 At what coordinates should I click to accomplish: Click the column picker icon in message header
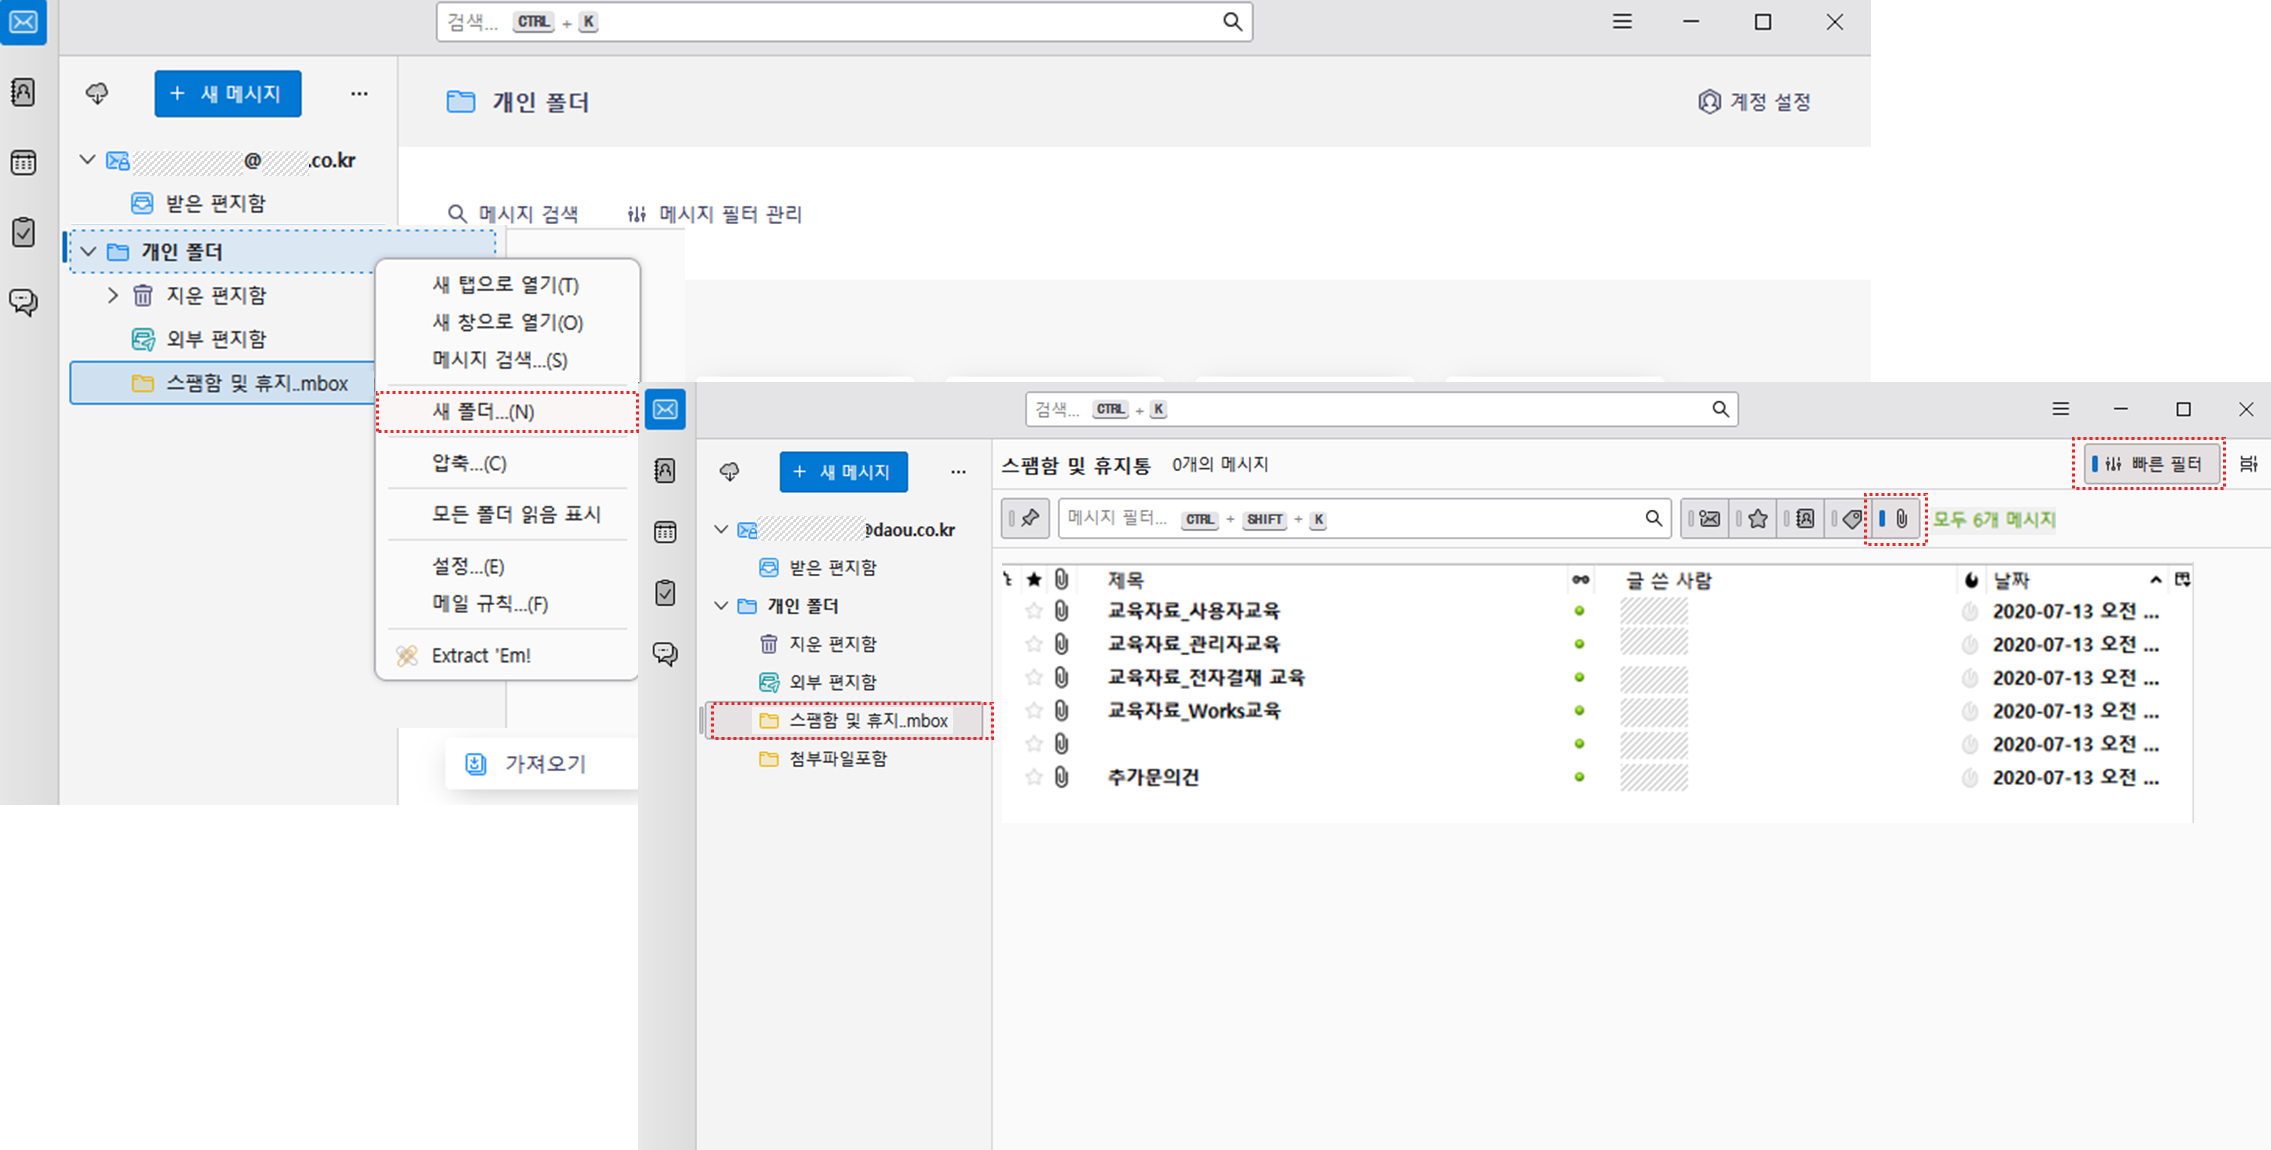[x=2182, y=580]
